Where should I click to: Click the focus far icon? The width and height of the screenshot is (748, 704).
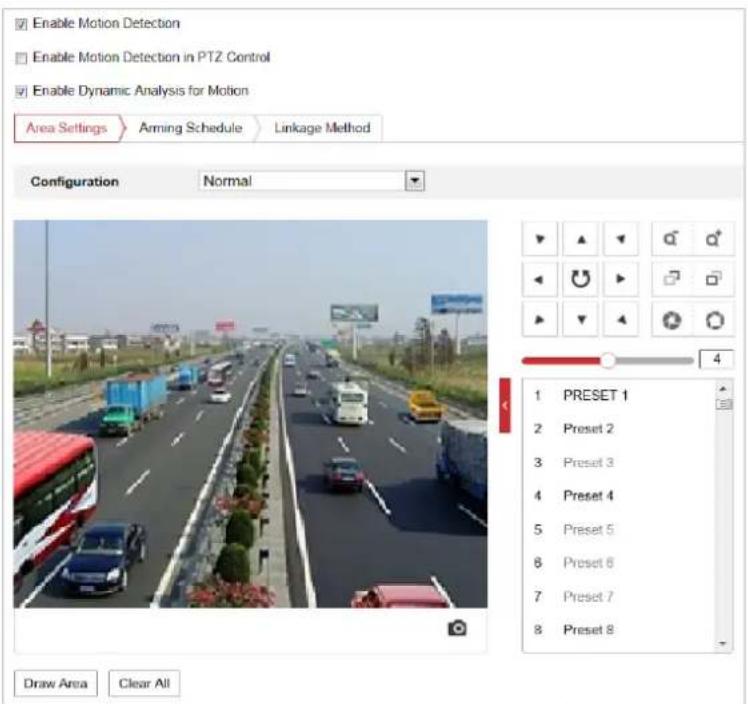[x=713, y=279]
